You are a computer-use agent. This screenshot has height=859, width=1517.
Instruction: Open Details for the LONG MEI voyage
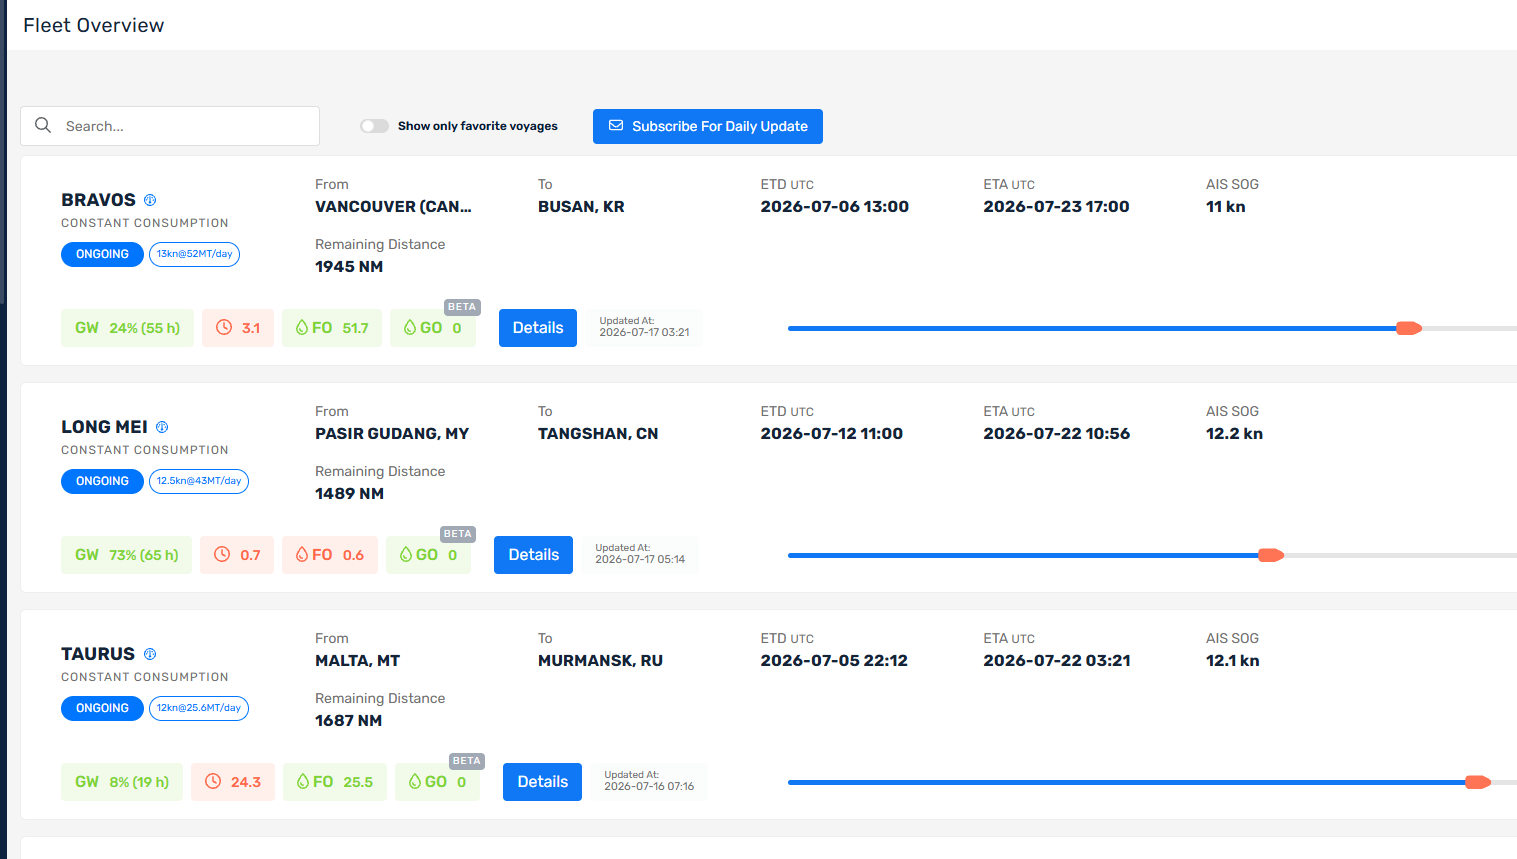(x=534, y=555)
